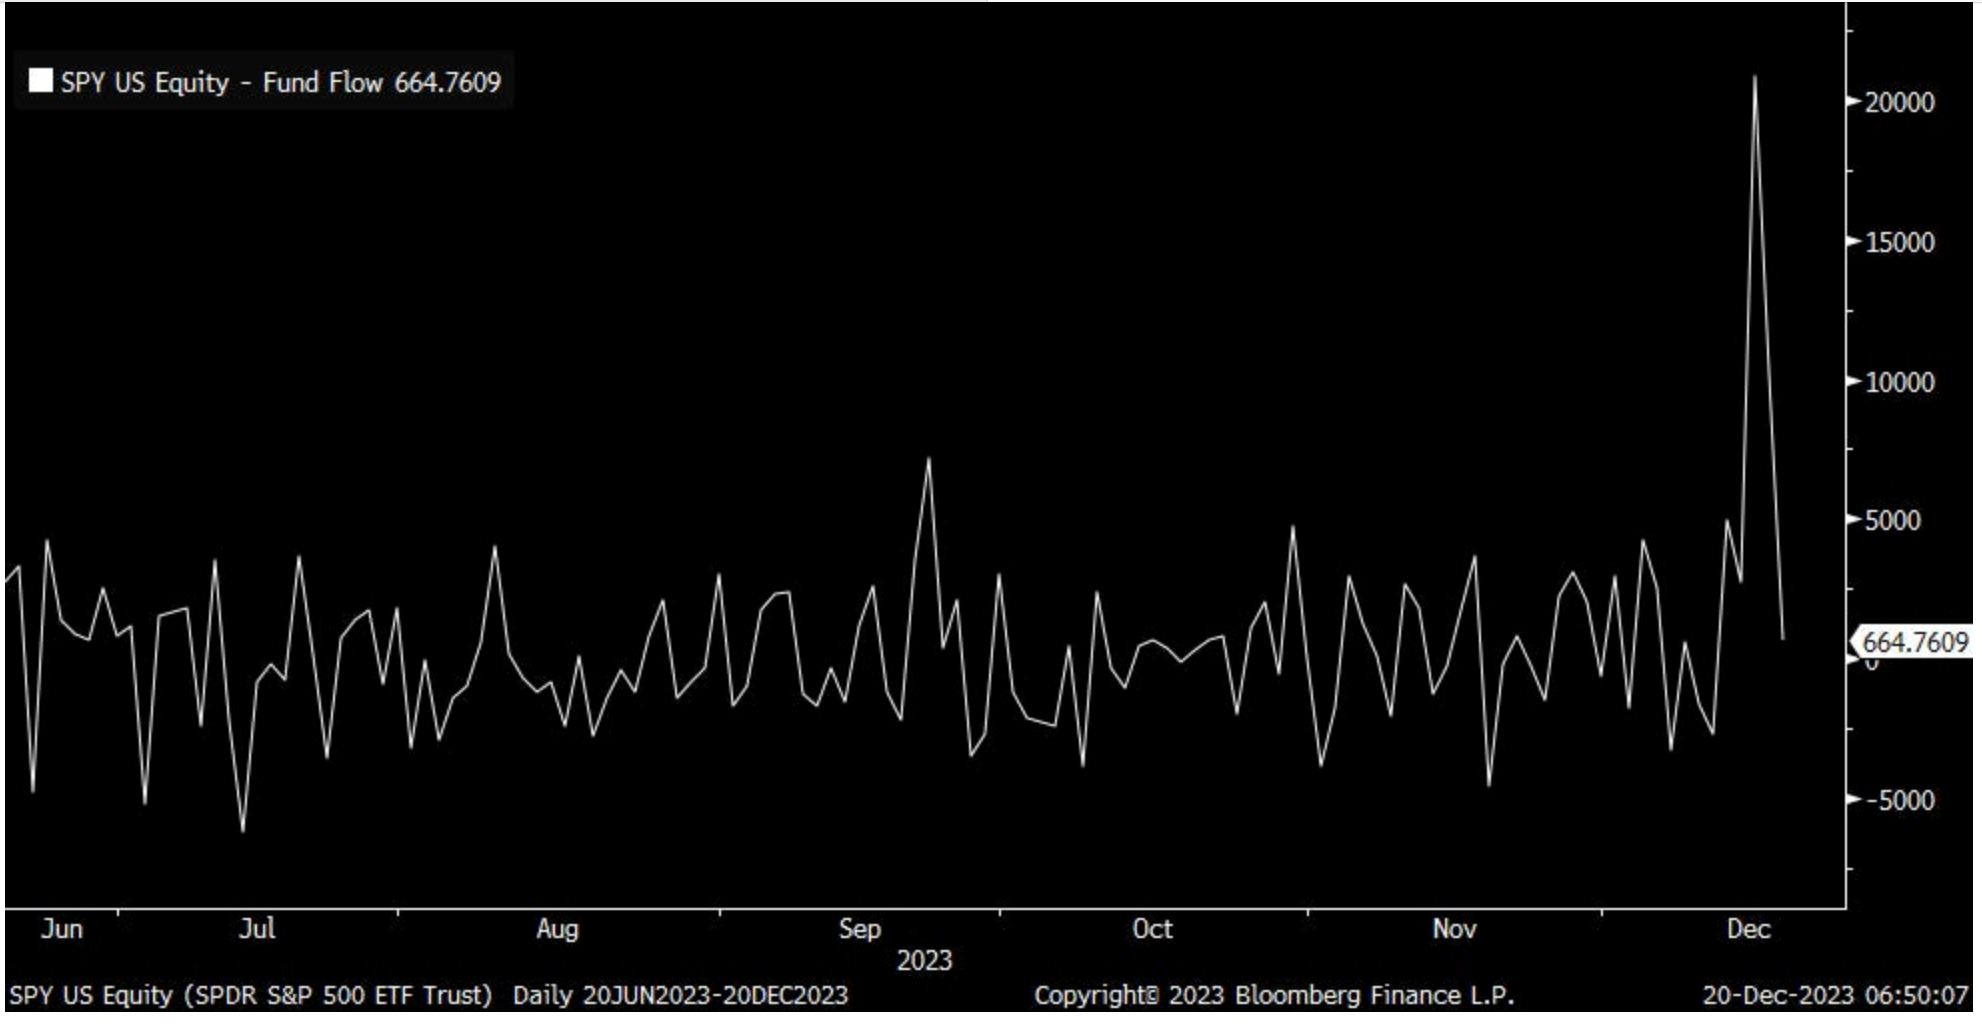This screenshot has width=1982, height=1024.
Task: Select the SPY US Equity Fund Flow legend label
Action: pos(280,82)
